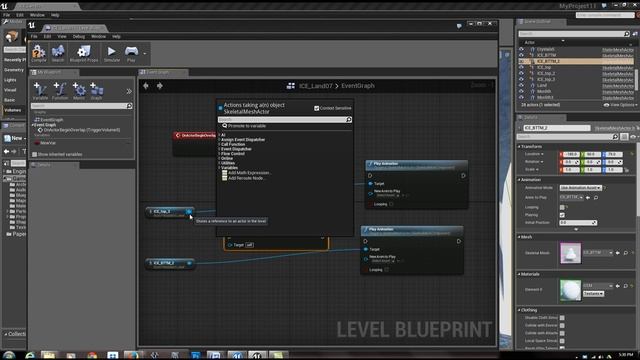Add a new Macro
Screen dimensions: 640x360
(79, 91)
